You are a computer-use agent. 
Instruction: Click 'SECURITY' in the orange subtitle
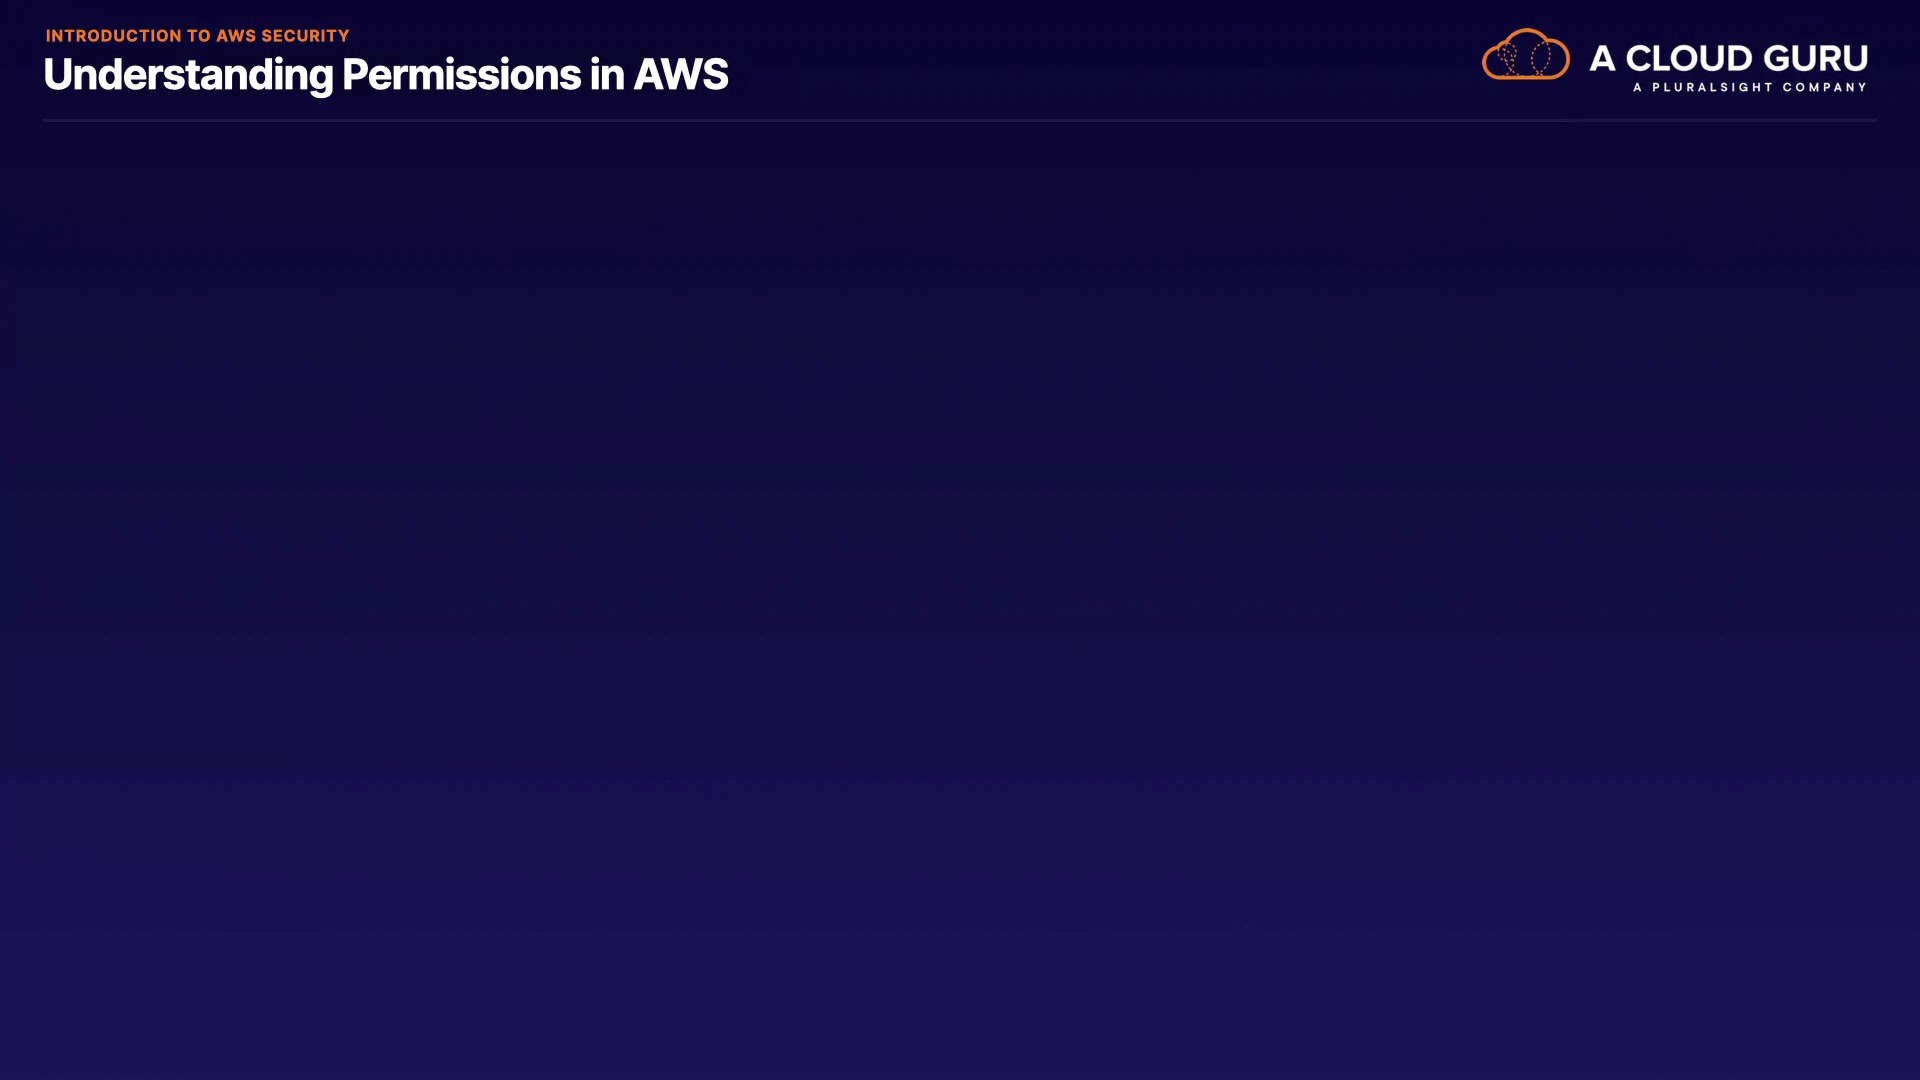(305, 36)
